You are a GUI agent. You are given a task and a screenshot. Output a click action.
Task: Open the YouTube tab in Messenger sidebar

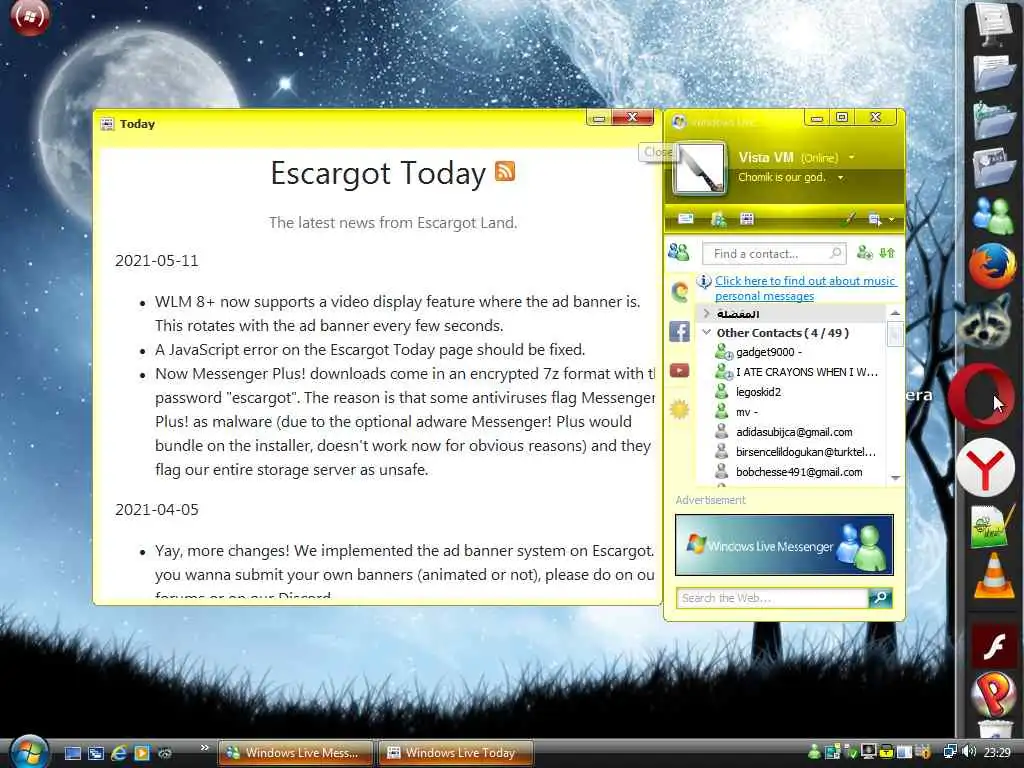coord(679,371)
